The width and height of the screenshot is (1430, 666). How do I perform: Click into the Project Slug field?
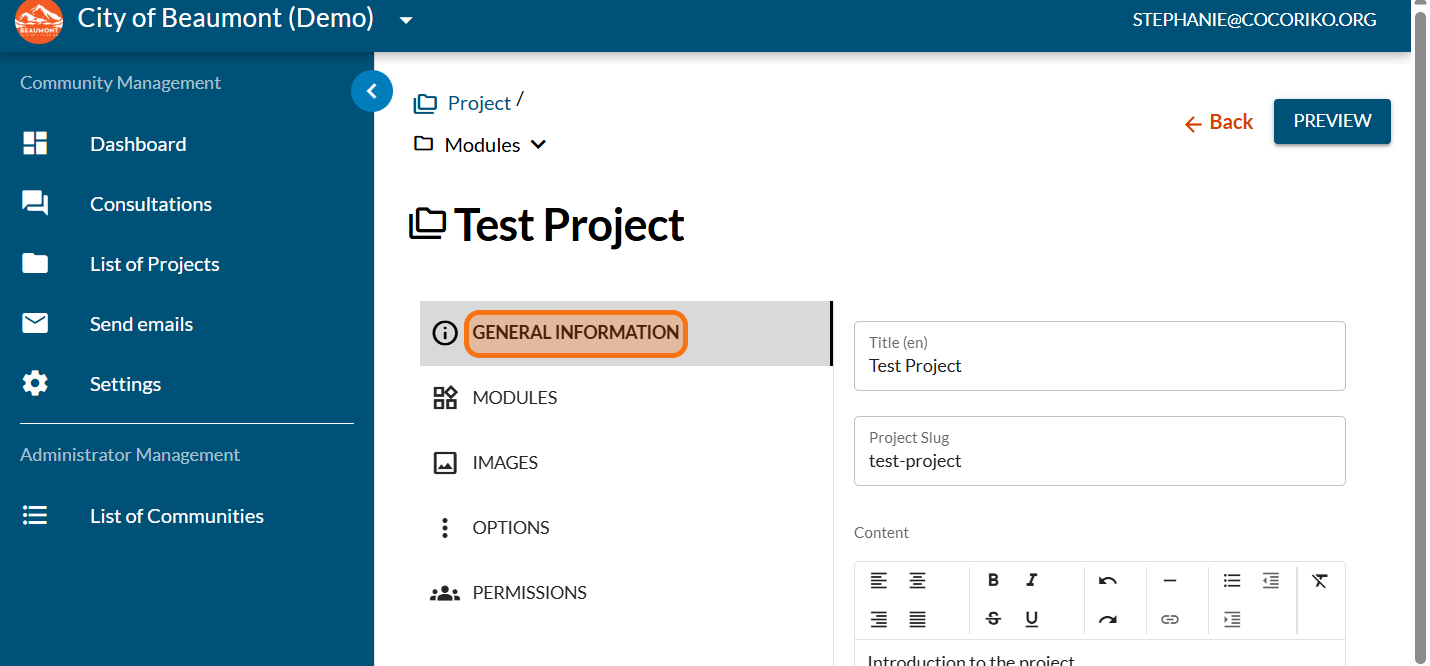tap(1098, 461)
